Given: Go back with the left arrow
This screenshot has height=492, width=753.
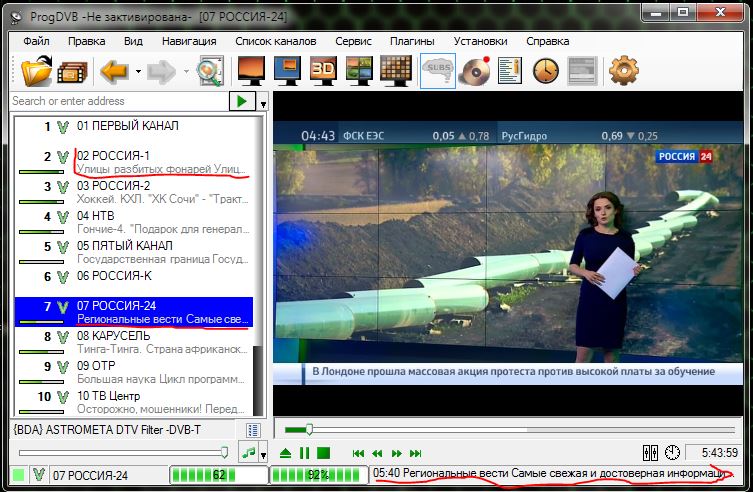Looking at the screenshot, I should pyautogui.click(x=113, y=71).
